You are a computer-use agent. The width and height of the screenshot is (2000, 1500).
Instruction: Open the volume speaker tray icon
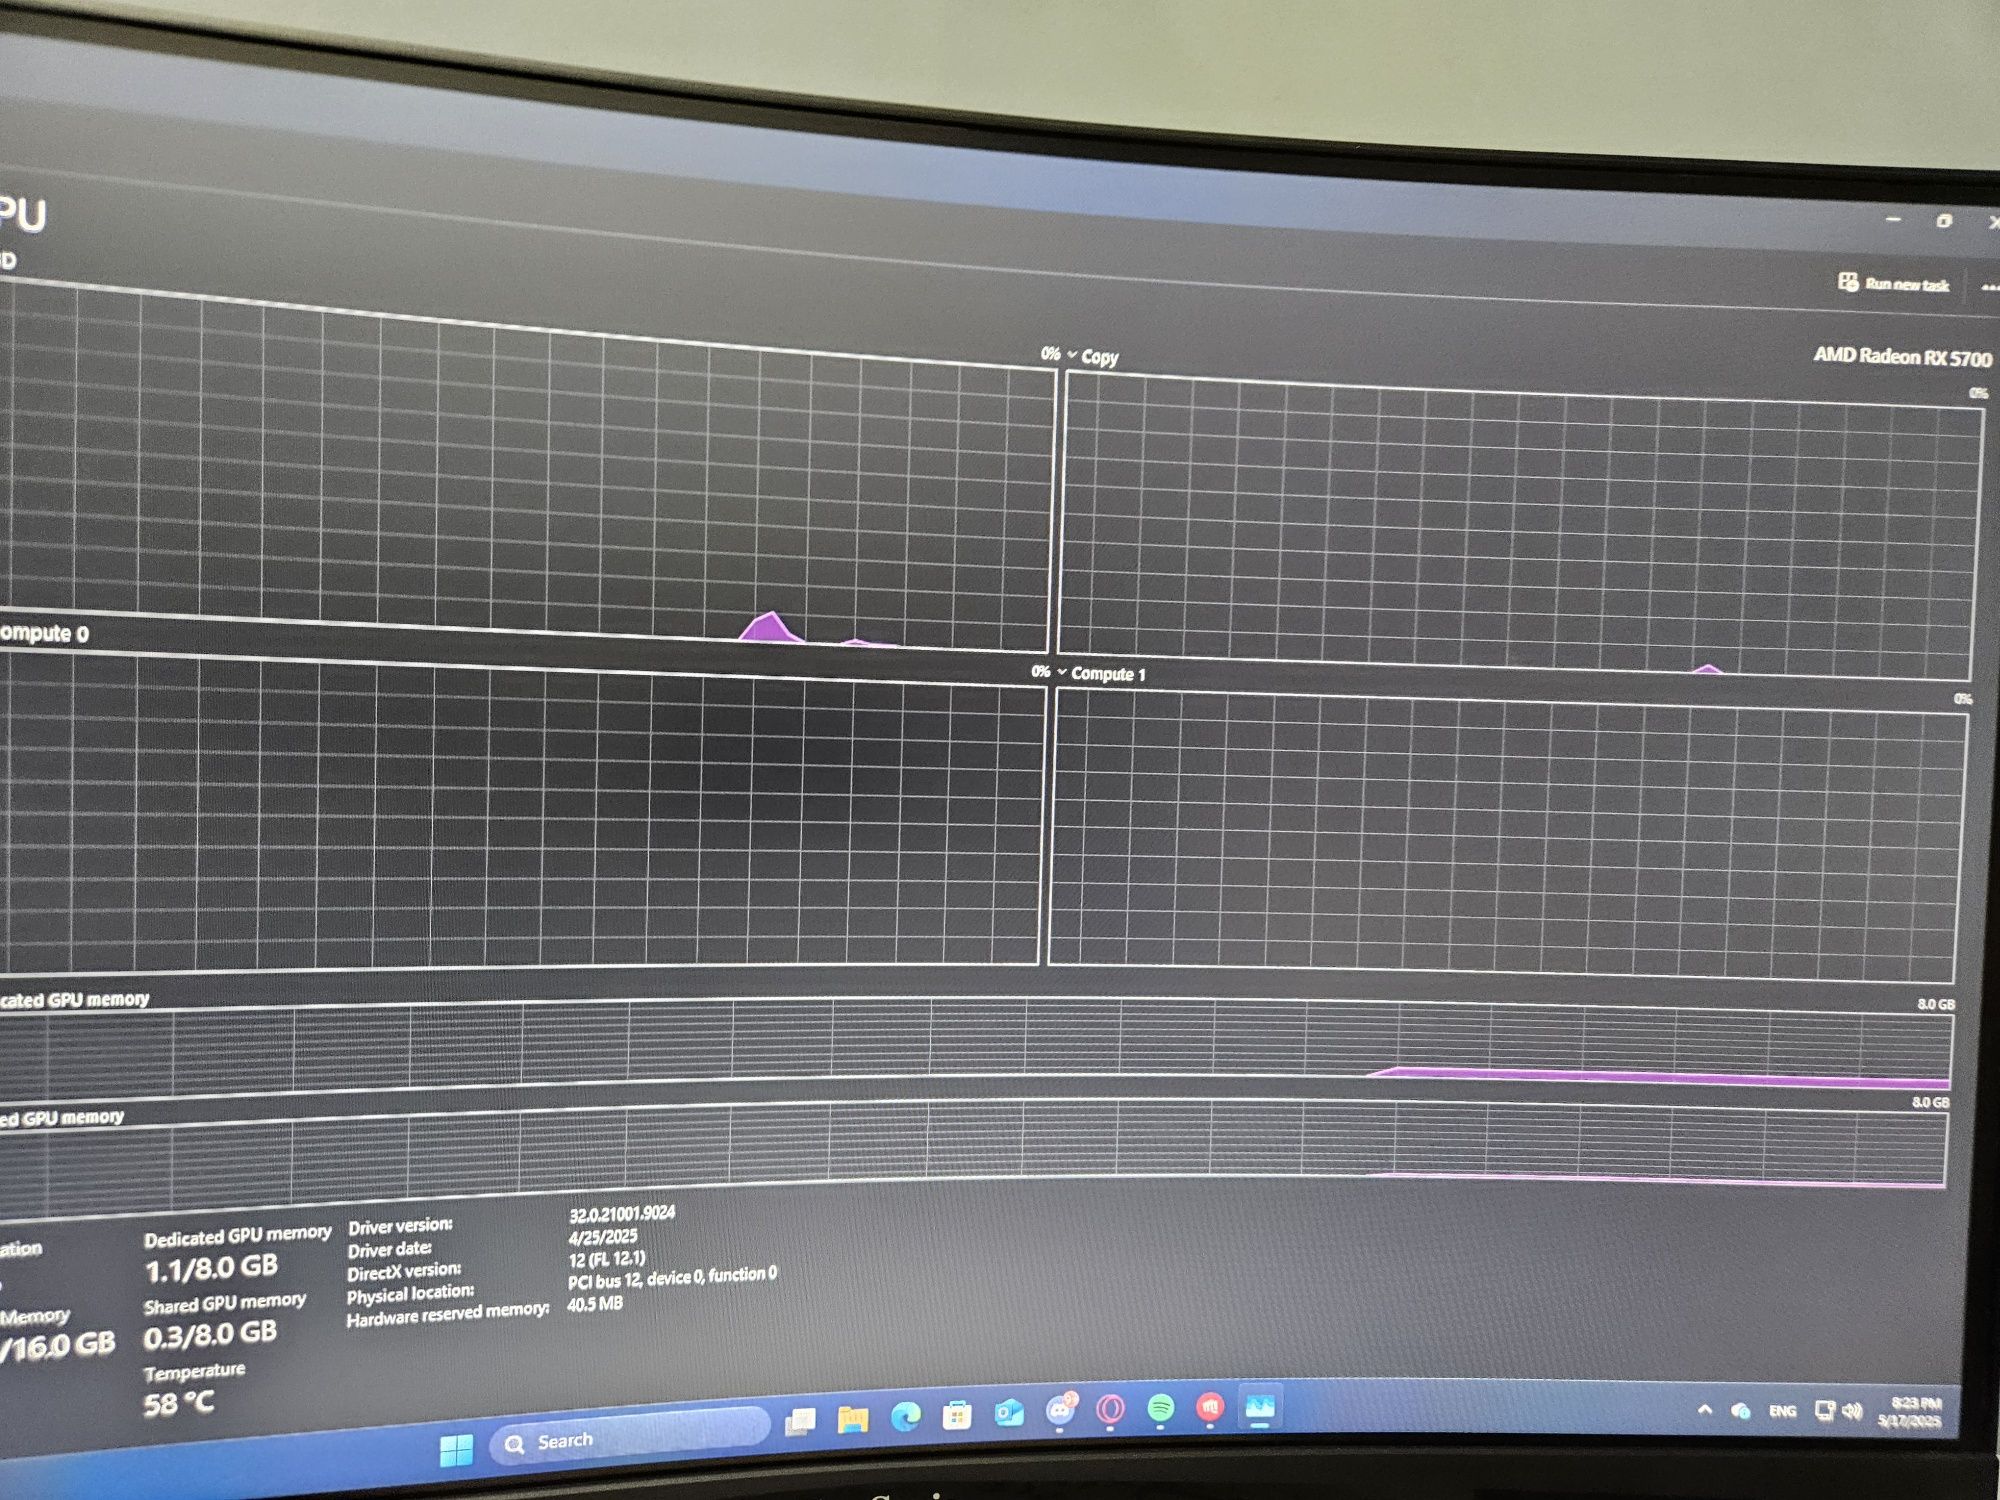[x=1853, y=1410]
